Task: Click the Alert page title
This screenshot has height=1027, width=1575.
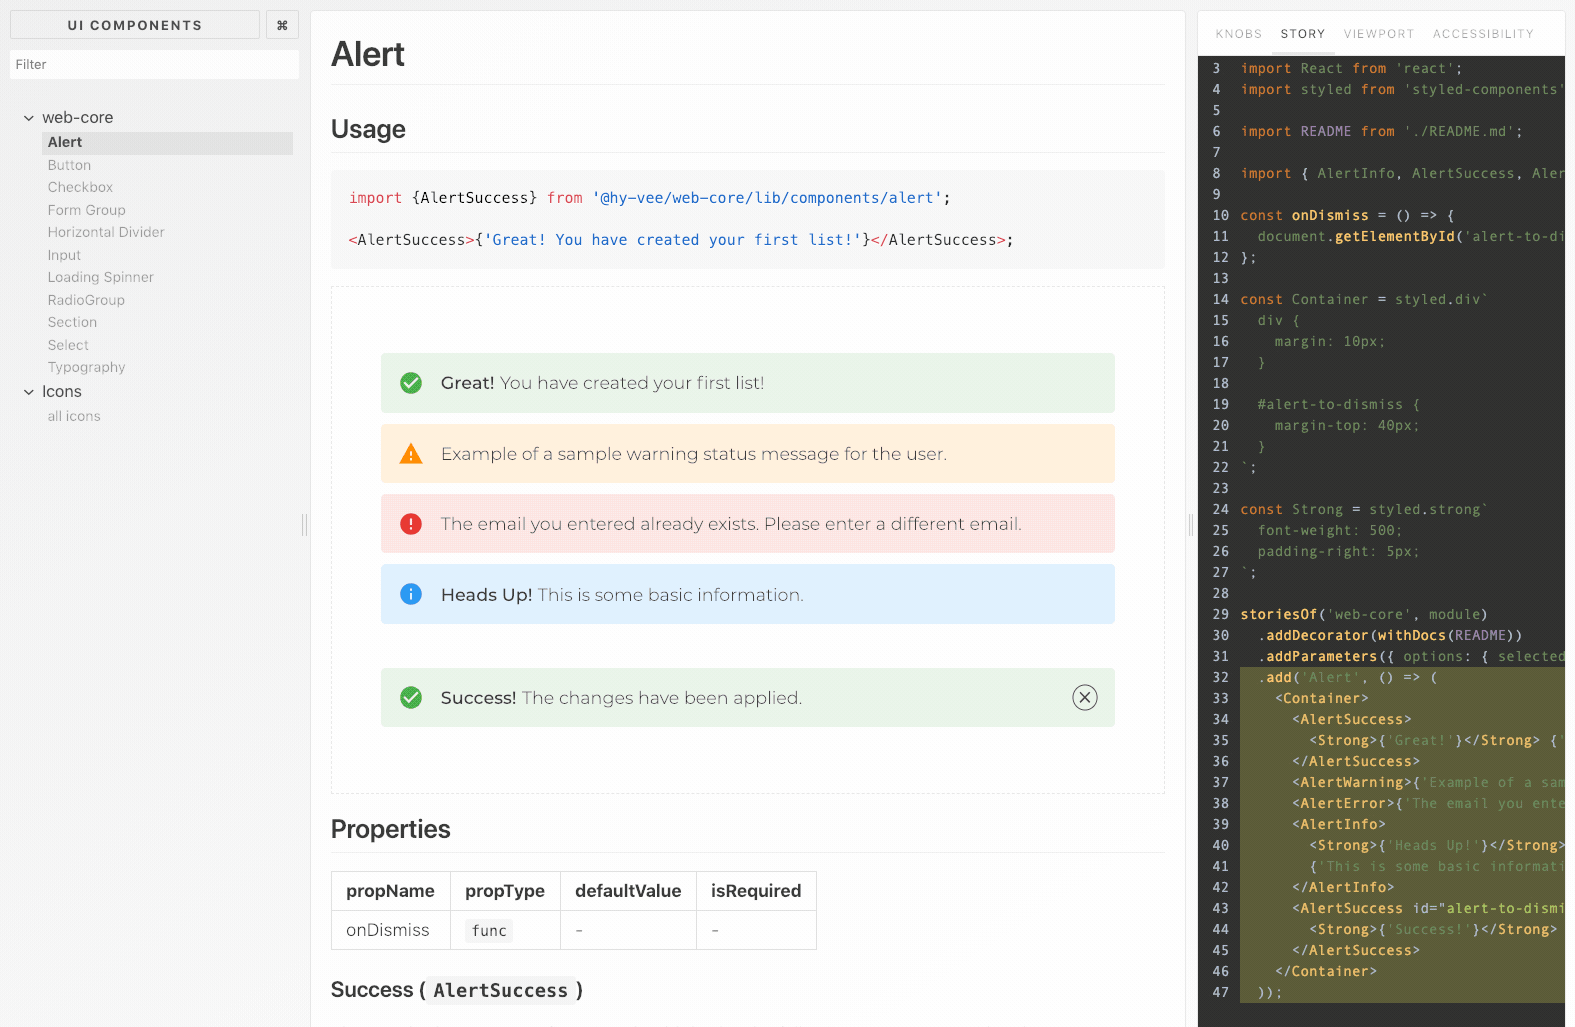Action: [x=367, y=54]
